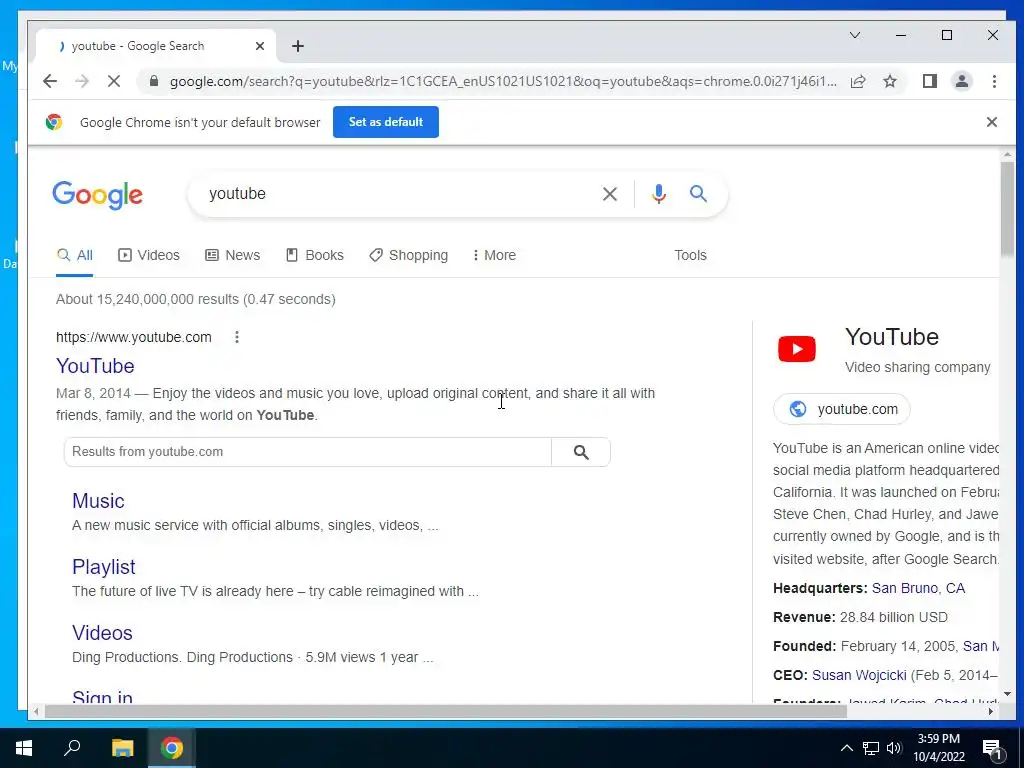Viewport: 1024px width, 768px height.
Task: Stop loading the page with the X button
Action: pyautogui.click(x=114, y=81)
